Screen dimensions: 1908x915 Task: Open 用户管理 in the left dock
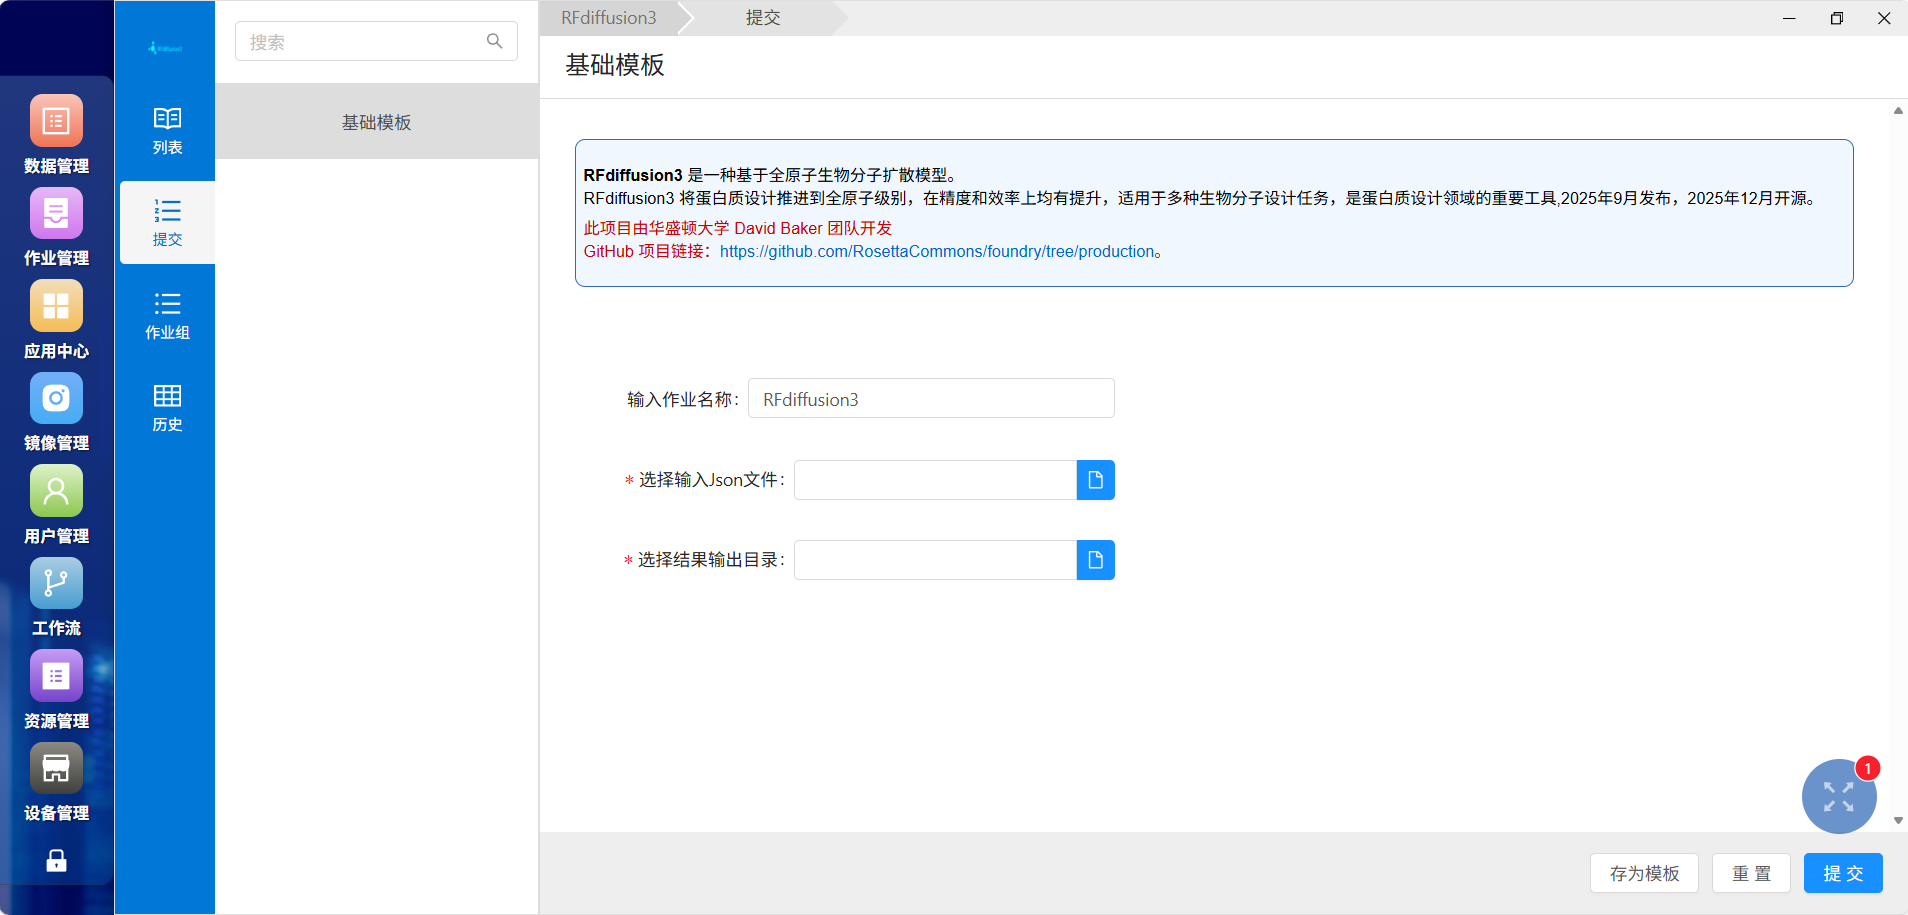click(56, 505)
